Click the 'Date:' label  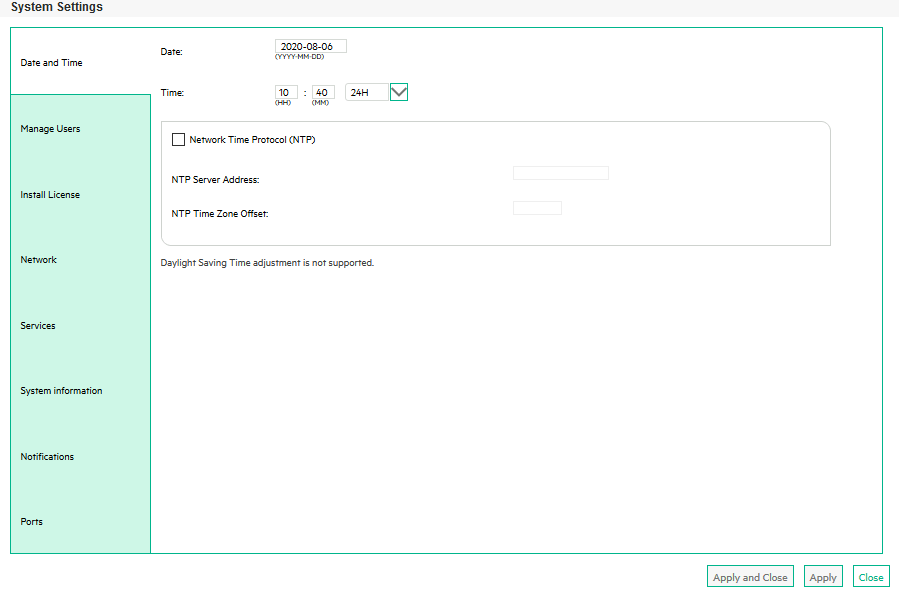171,52
